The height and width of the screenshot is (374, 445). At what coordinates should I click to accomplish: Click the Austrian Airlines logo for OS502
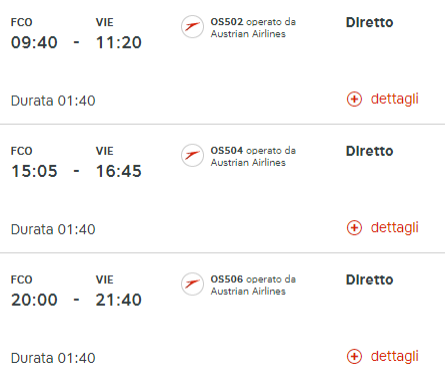(192, 27)
